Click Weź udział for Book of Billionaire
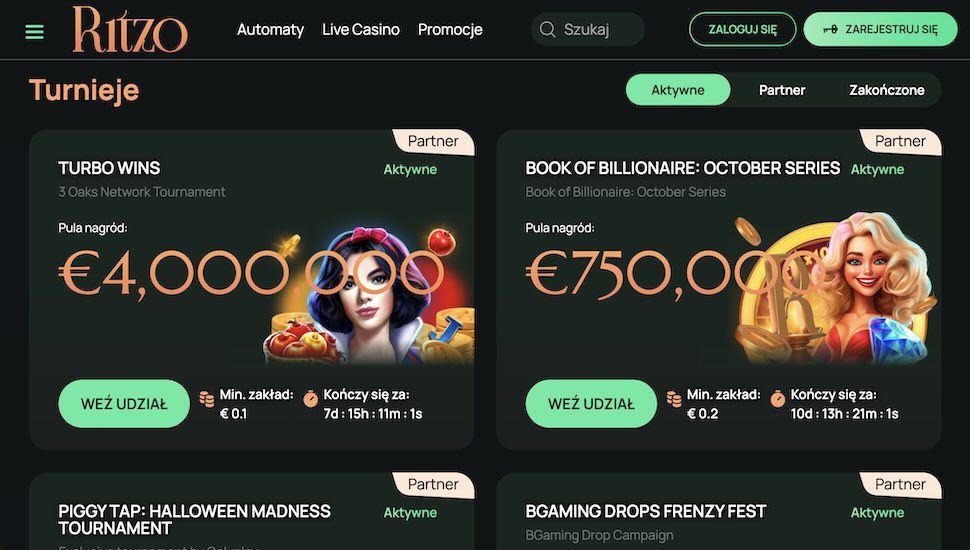Viewport: 970px width, 550px height. [x=591, y=403]
